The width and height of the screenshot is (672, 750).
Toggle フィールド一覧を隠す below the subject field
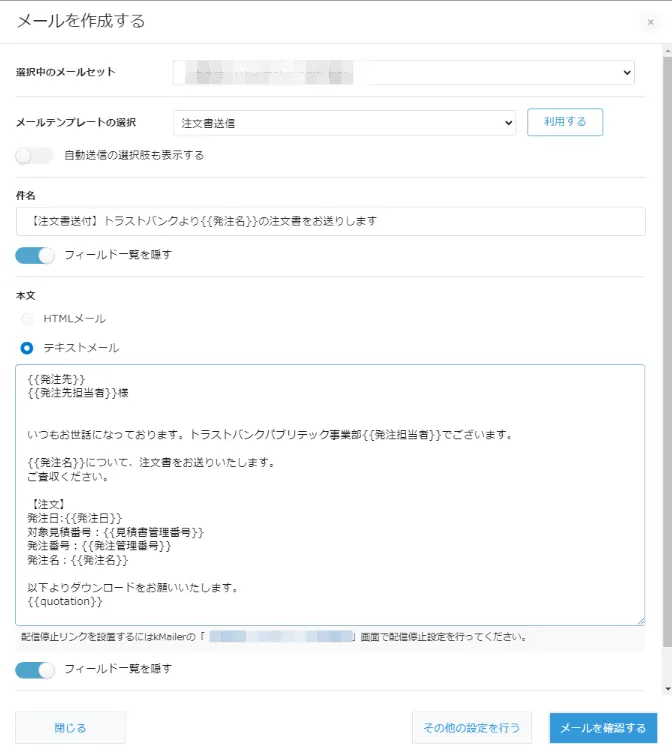pos(35,255)
